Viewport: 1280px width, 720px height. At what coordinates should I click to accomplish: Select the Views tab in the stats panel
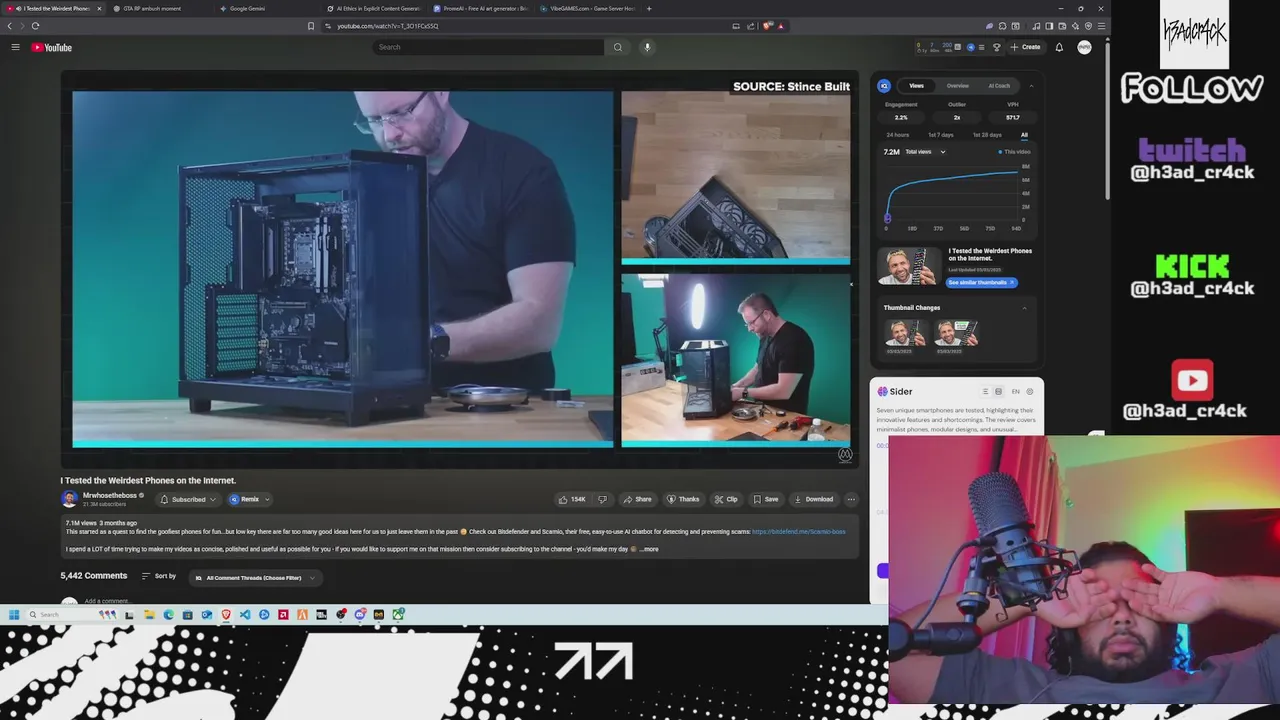[x=916, y=86]
